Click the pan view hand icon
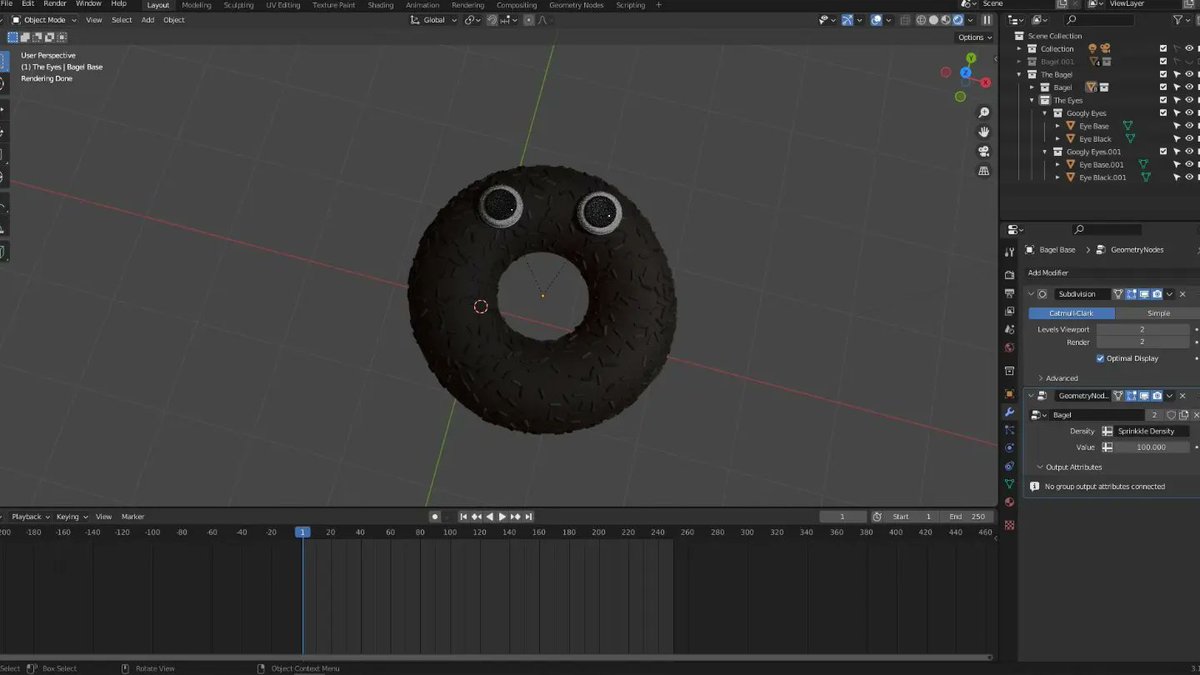Image resolution: width=1200 pixels, height=675 pixels. (984, 132)
